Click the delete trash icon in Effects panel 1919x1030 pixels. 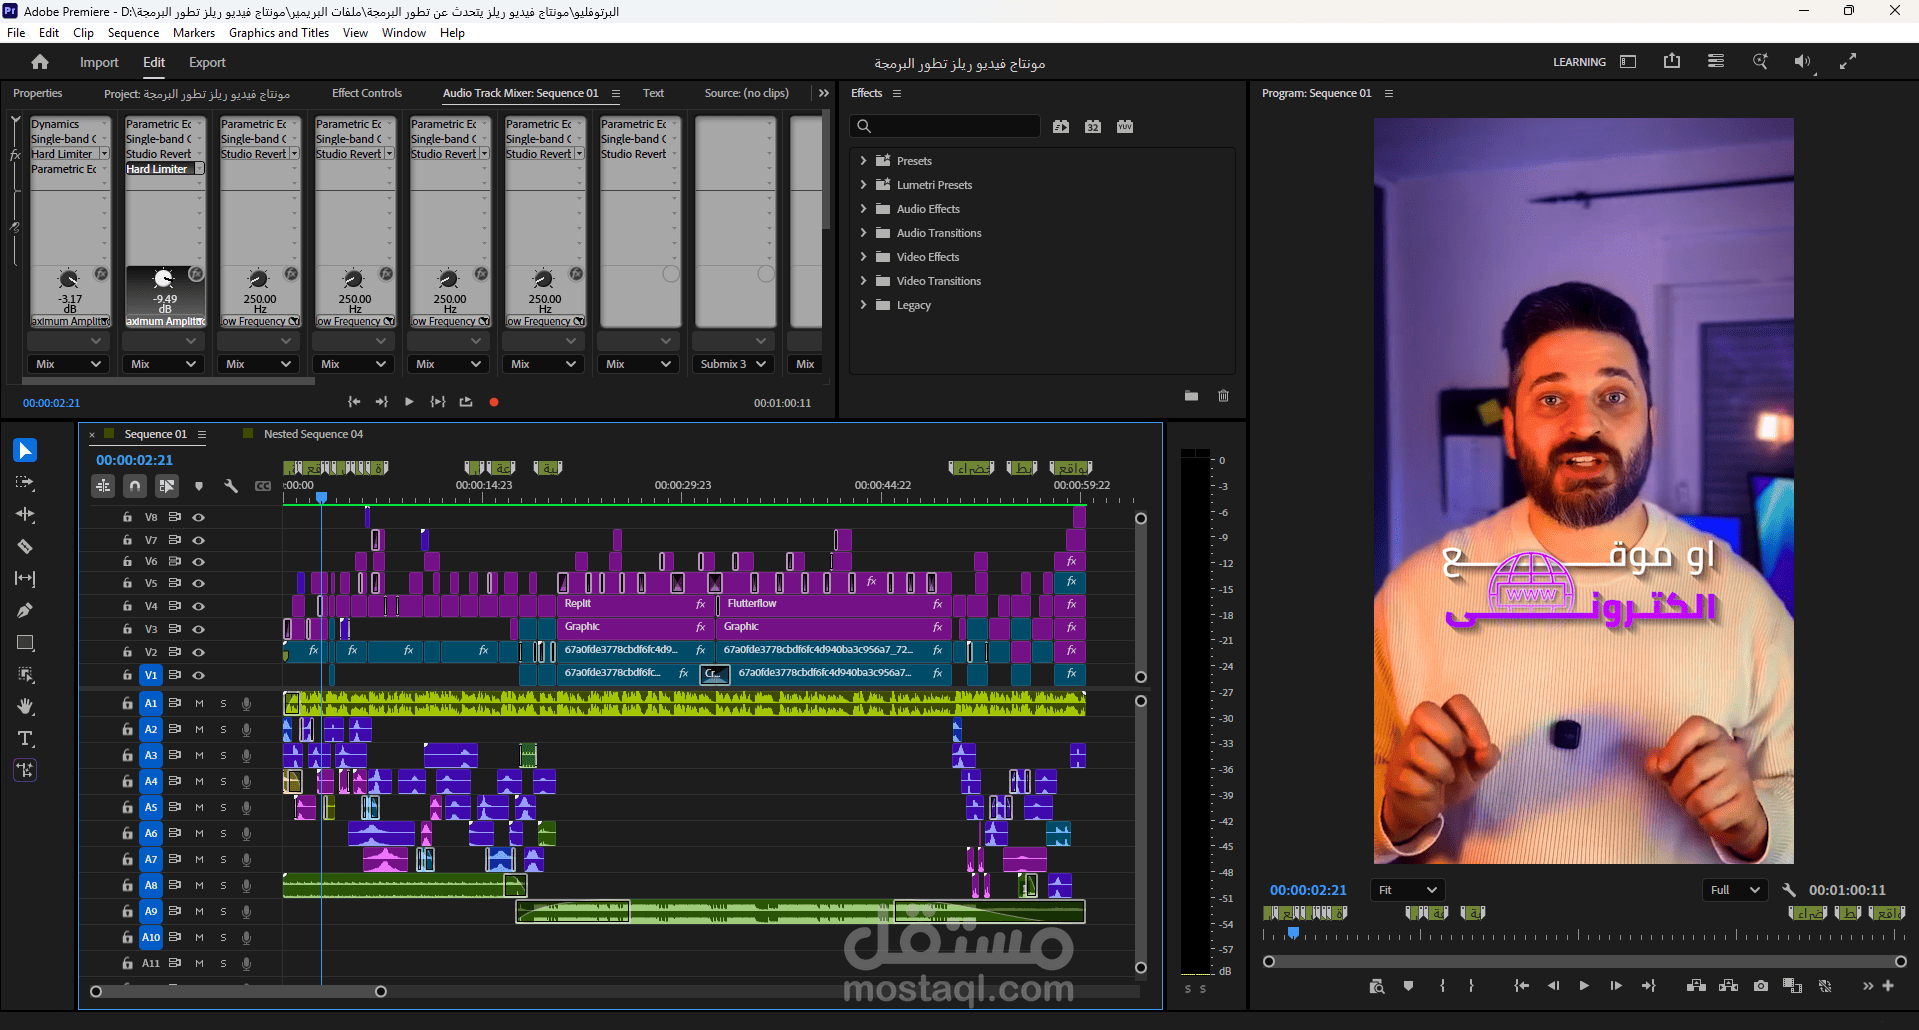click(1223, 396)
